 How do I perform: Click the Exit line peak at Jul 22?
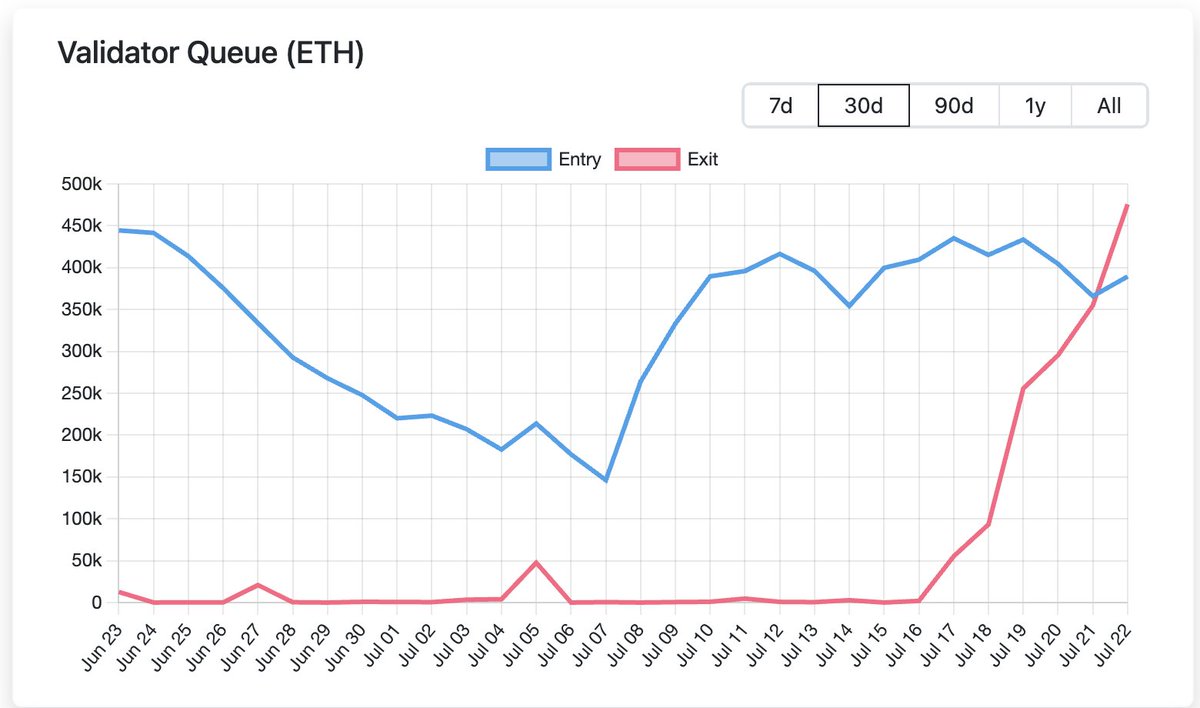(x=1128, y=205)
